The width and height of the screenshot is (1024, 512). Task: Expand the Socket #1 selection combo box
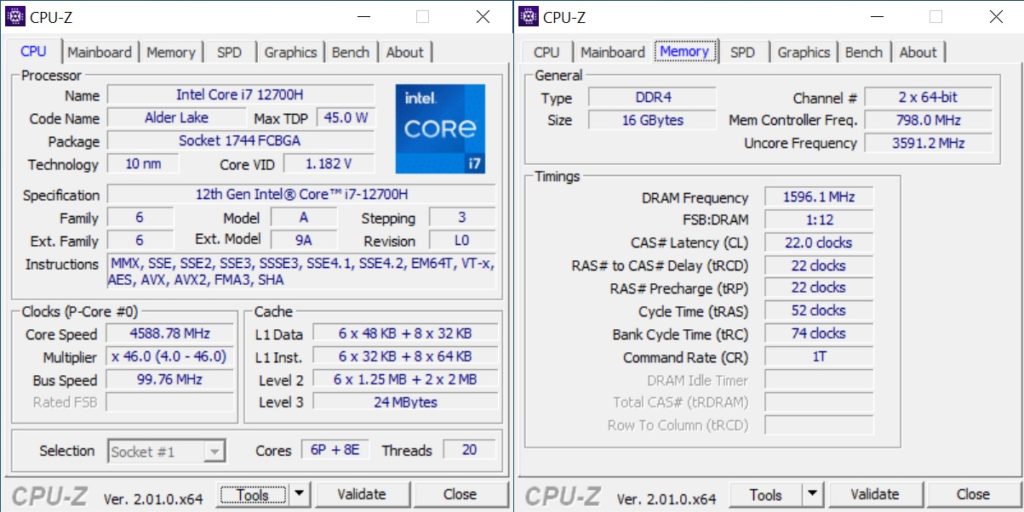click(214, 451)
